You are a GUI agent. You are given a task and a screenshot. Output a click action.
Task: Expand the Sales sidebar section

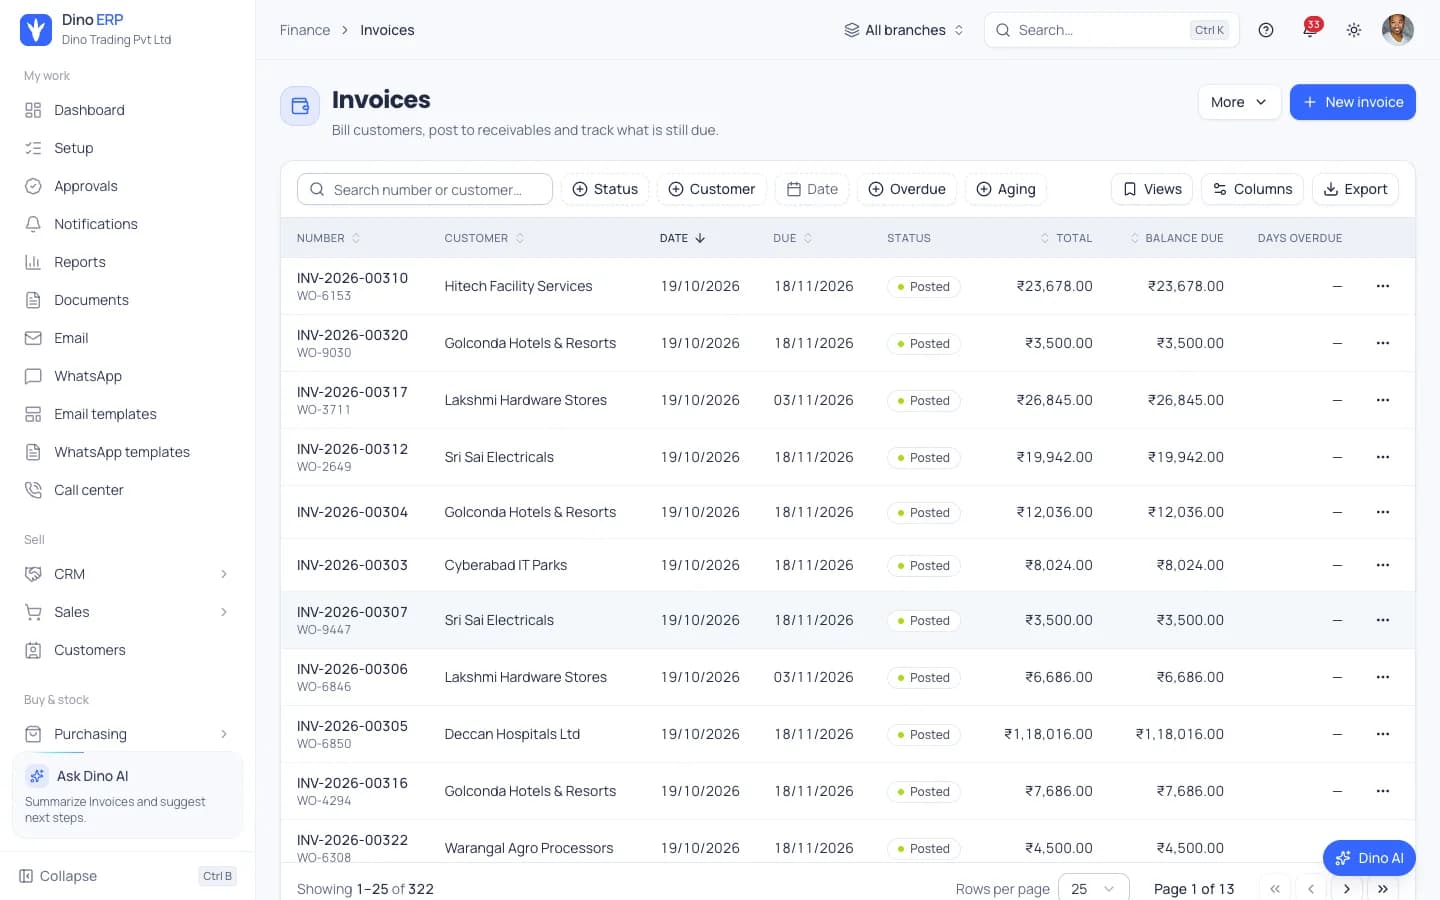[x=128, y=612]
